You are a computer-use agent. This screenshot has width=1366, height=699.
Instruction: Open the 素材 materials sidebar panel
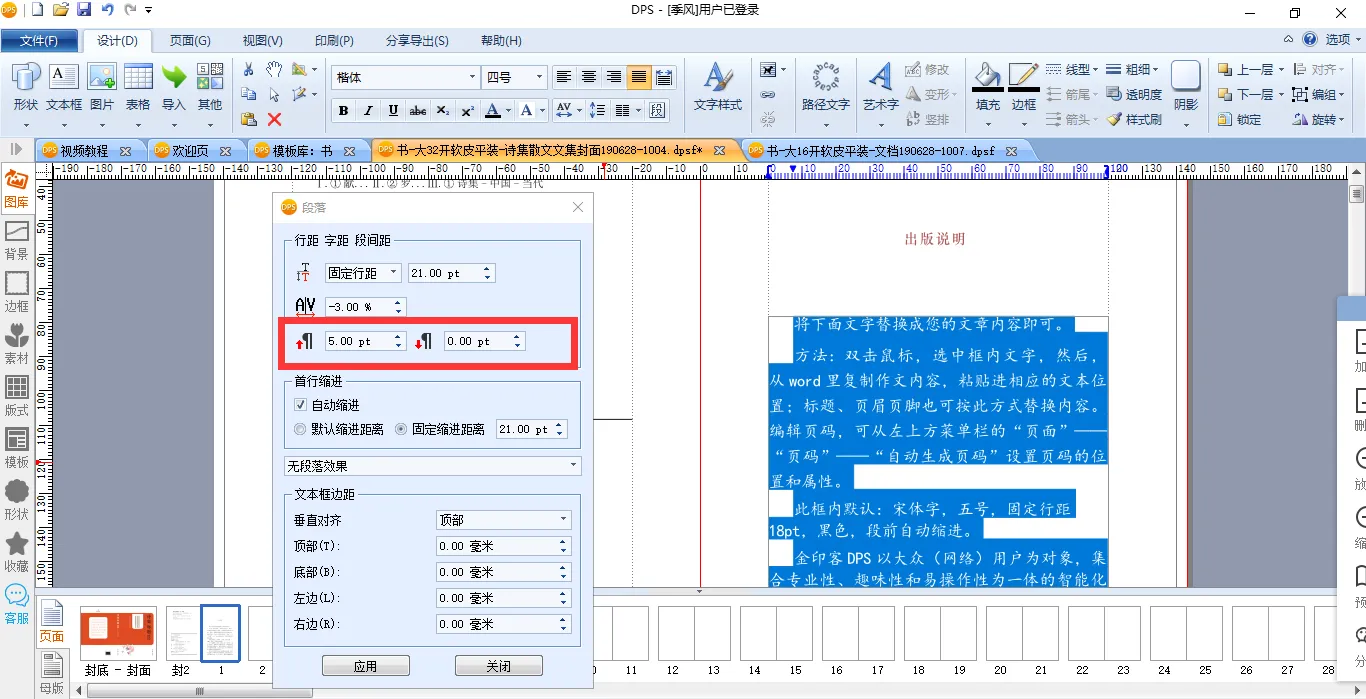(16, 345)
